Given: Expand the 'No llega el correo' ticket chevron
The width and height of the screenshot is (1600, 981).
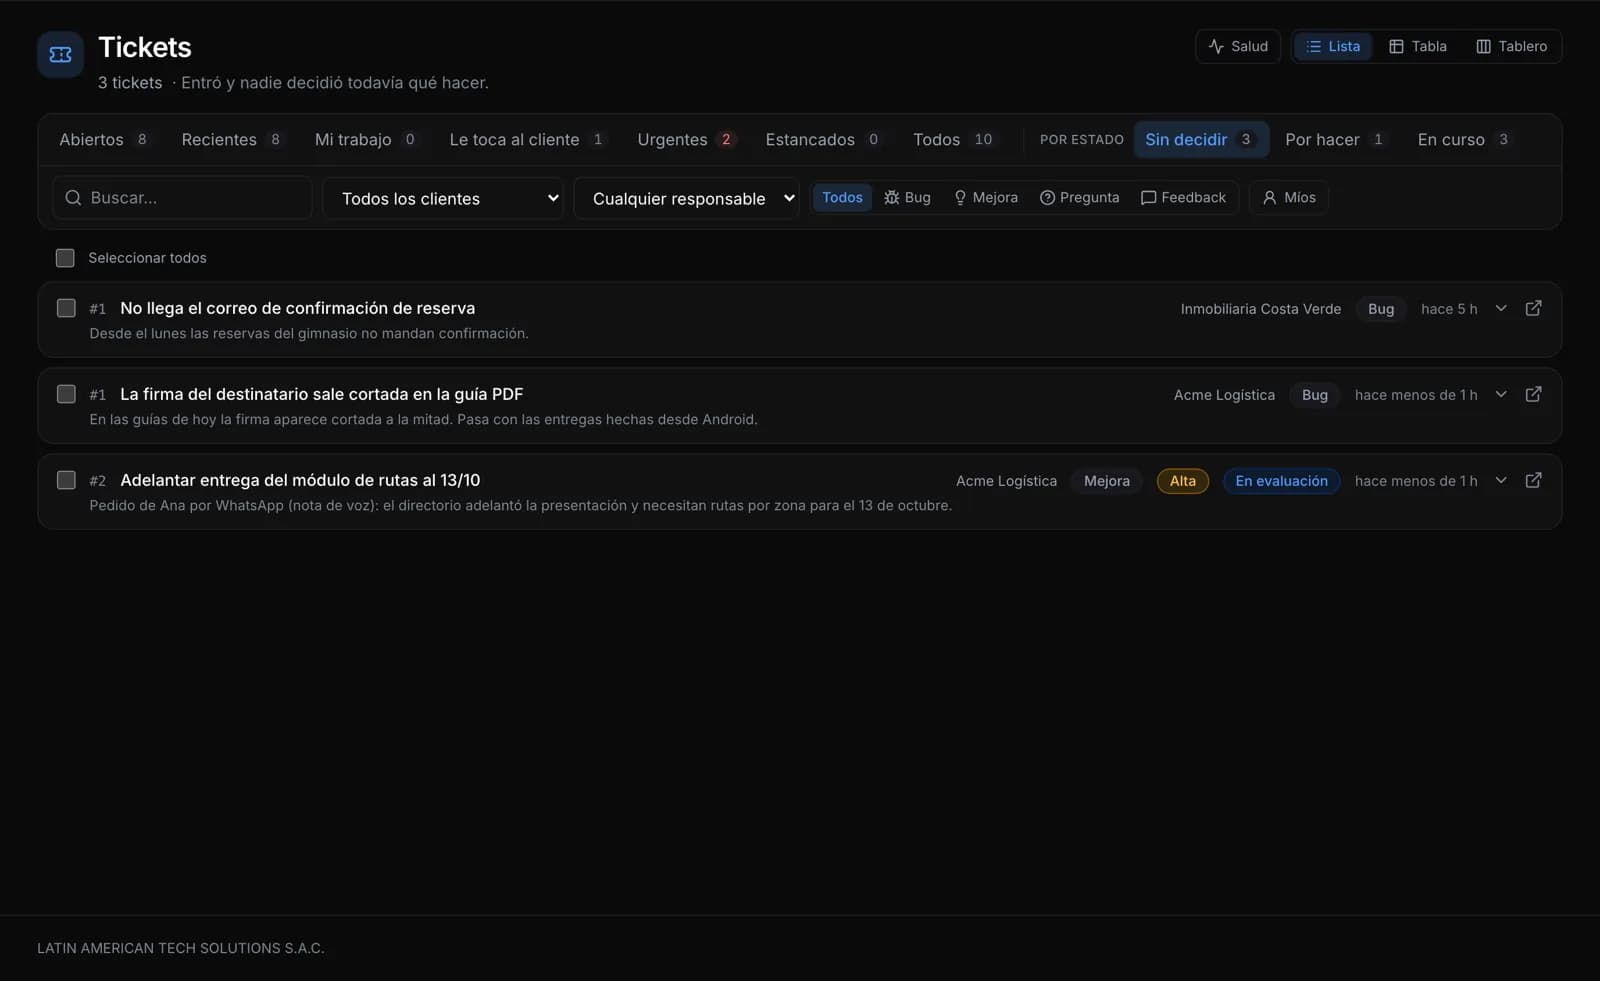Looking at the screenshot, I should click(1501, 308).
